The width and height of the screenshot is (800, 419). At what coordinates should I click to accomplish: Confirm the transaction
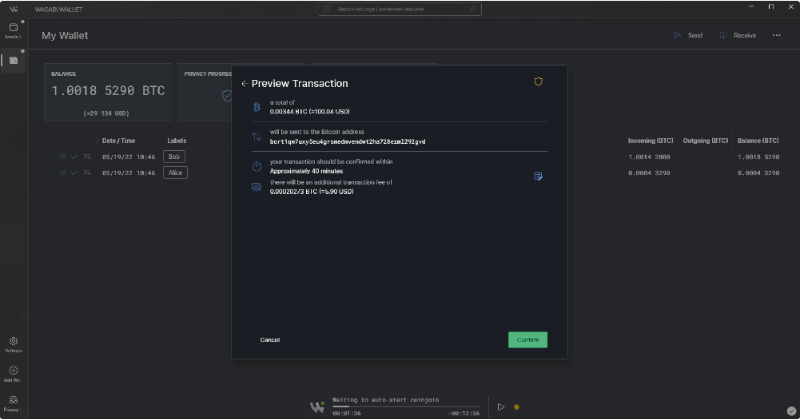527,340
